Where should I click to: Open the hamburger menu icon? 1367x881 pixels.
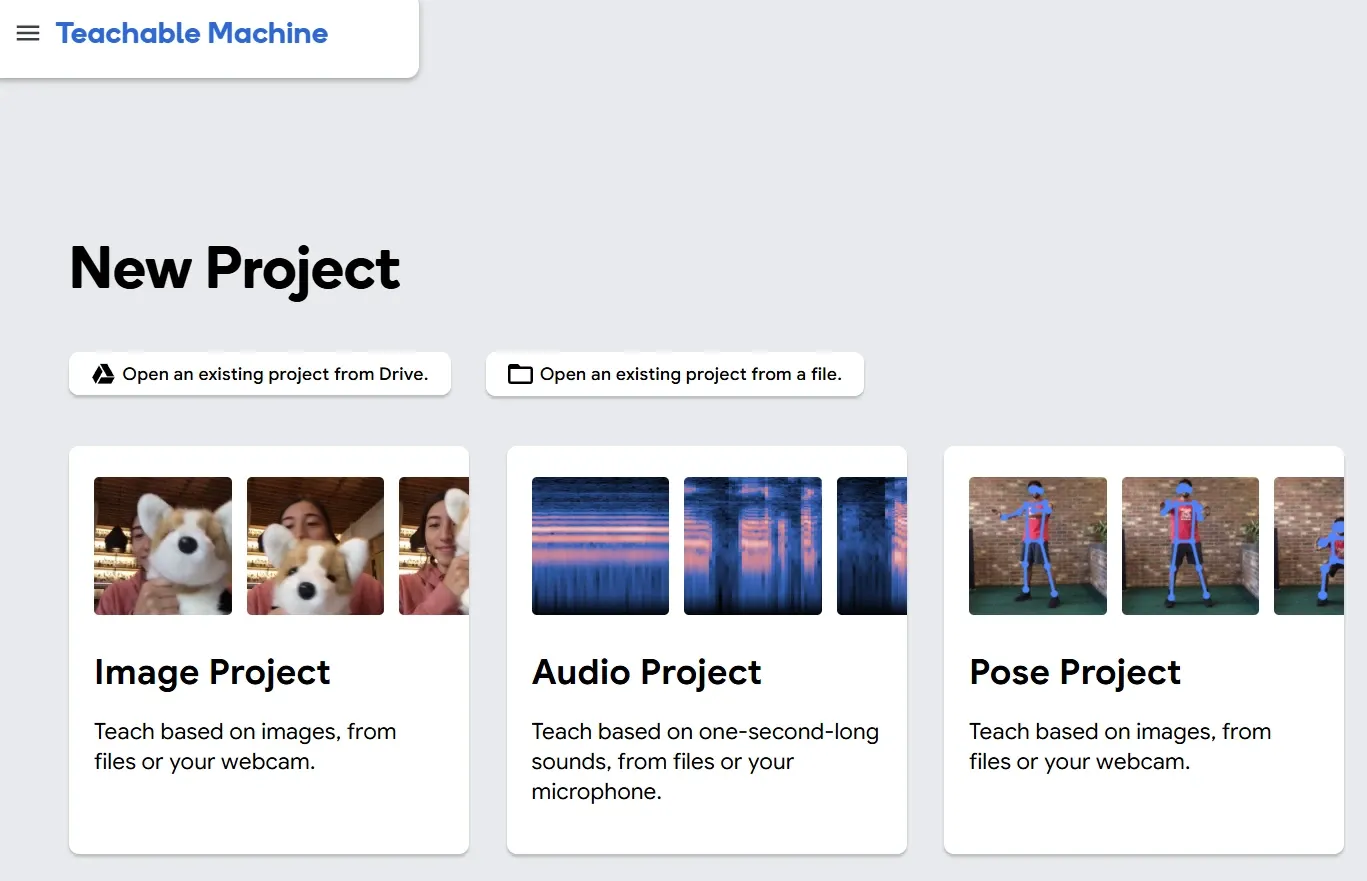pyautogui.click(x=28, y=33)
